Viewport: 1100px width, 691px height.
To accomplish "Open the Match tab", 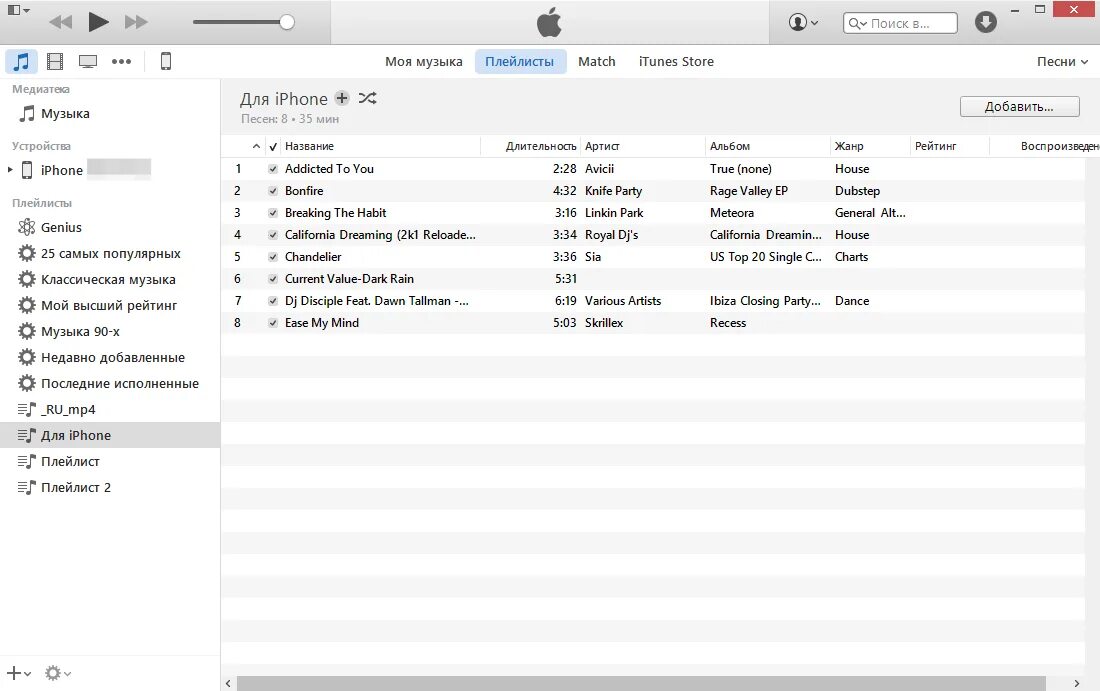I will point(596,62).
